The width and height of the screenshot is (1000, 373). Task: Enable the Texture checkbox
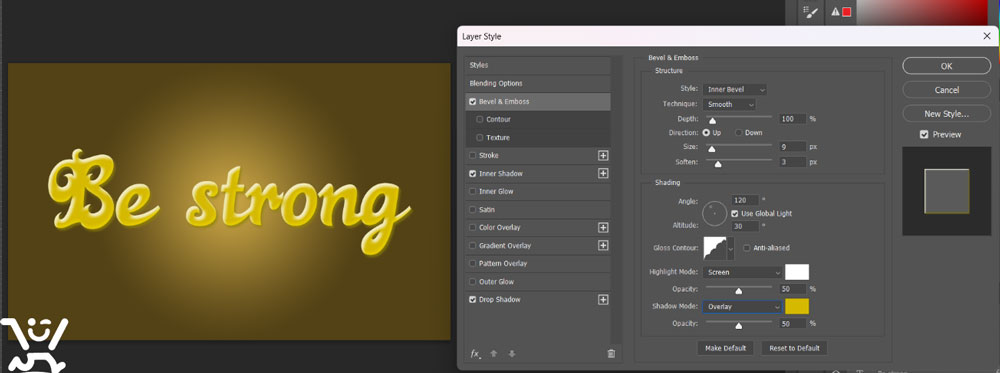480,138
